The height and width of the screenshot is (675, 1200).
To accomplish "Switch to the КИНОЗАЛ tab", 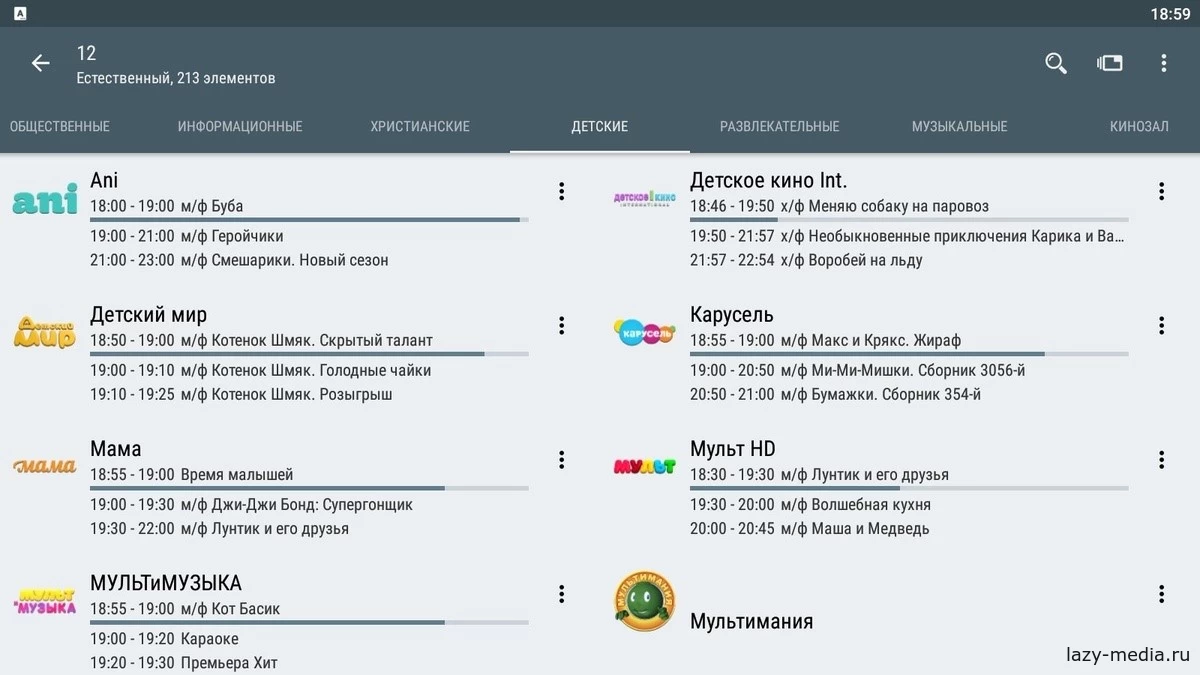I will coord(1139,127).
